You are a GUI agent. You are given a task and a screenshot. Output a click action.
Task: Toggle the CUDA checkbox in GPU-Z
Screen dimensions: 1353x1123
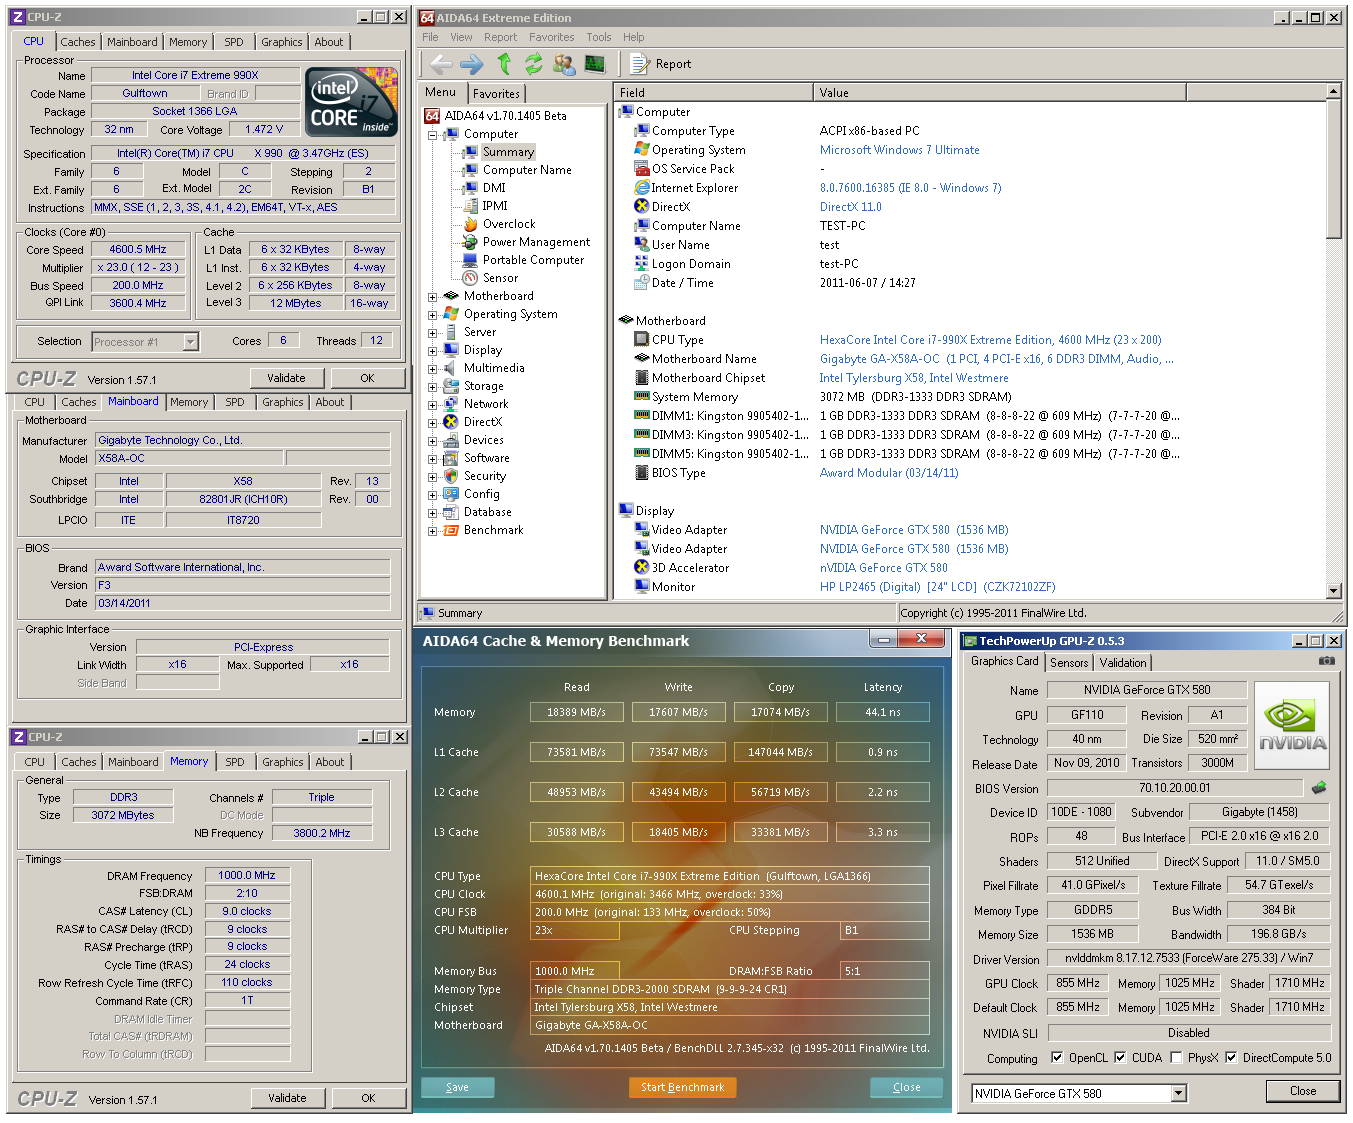(x=1120, y=1058)
